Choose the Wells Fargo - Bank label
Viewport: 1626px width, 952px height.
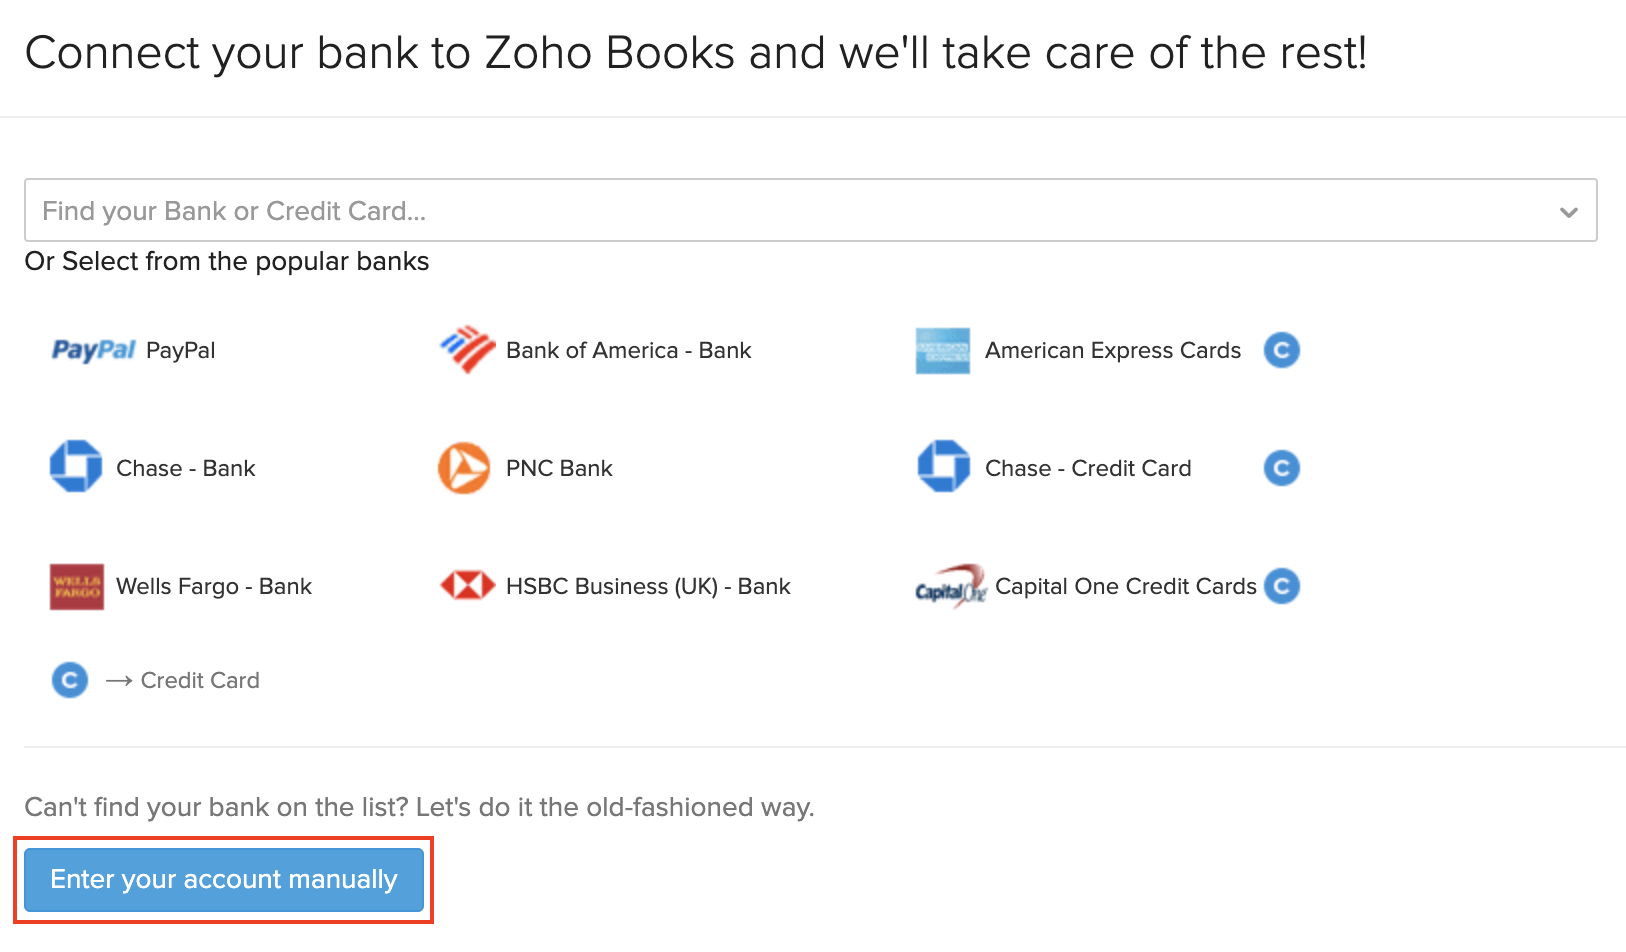(x=214, y=586)
